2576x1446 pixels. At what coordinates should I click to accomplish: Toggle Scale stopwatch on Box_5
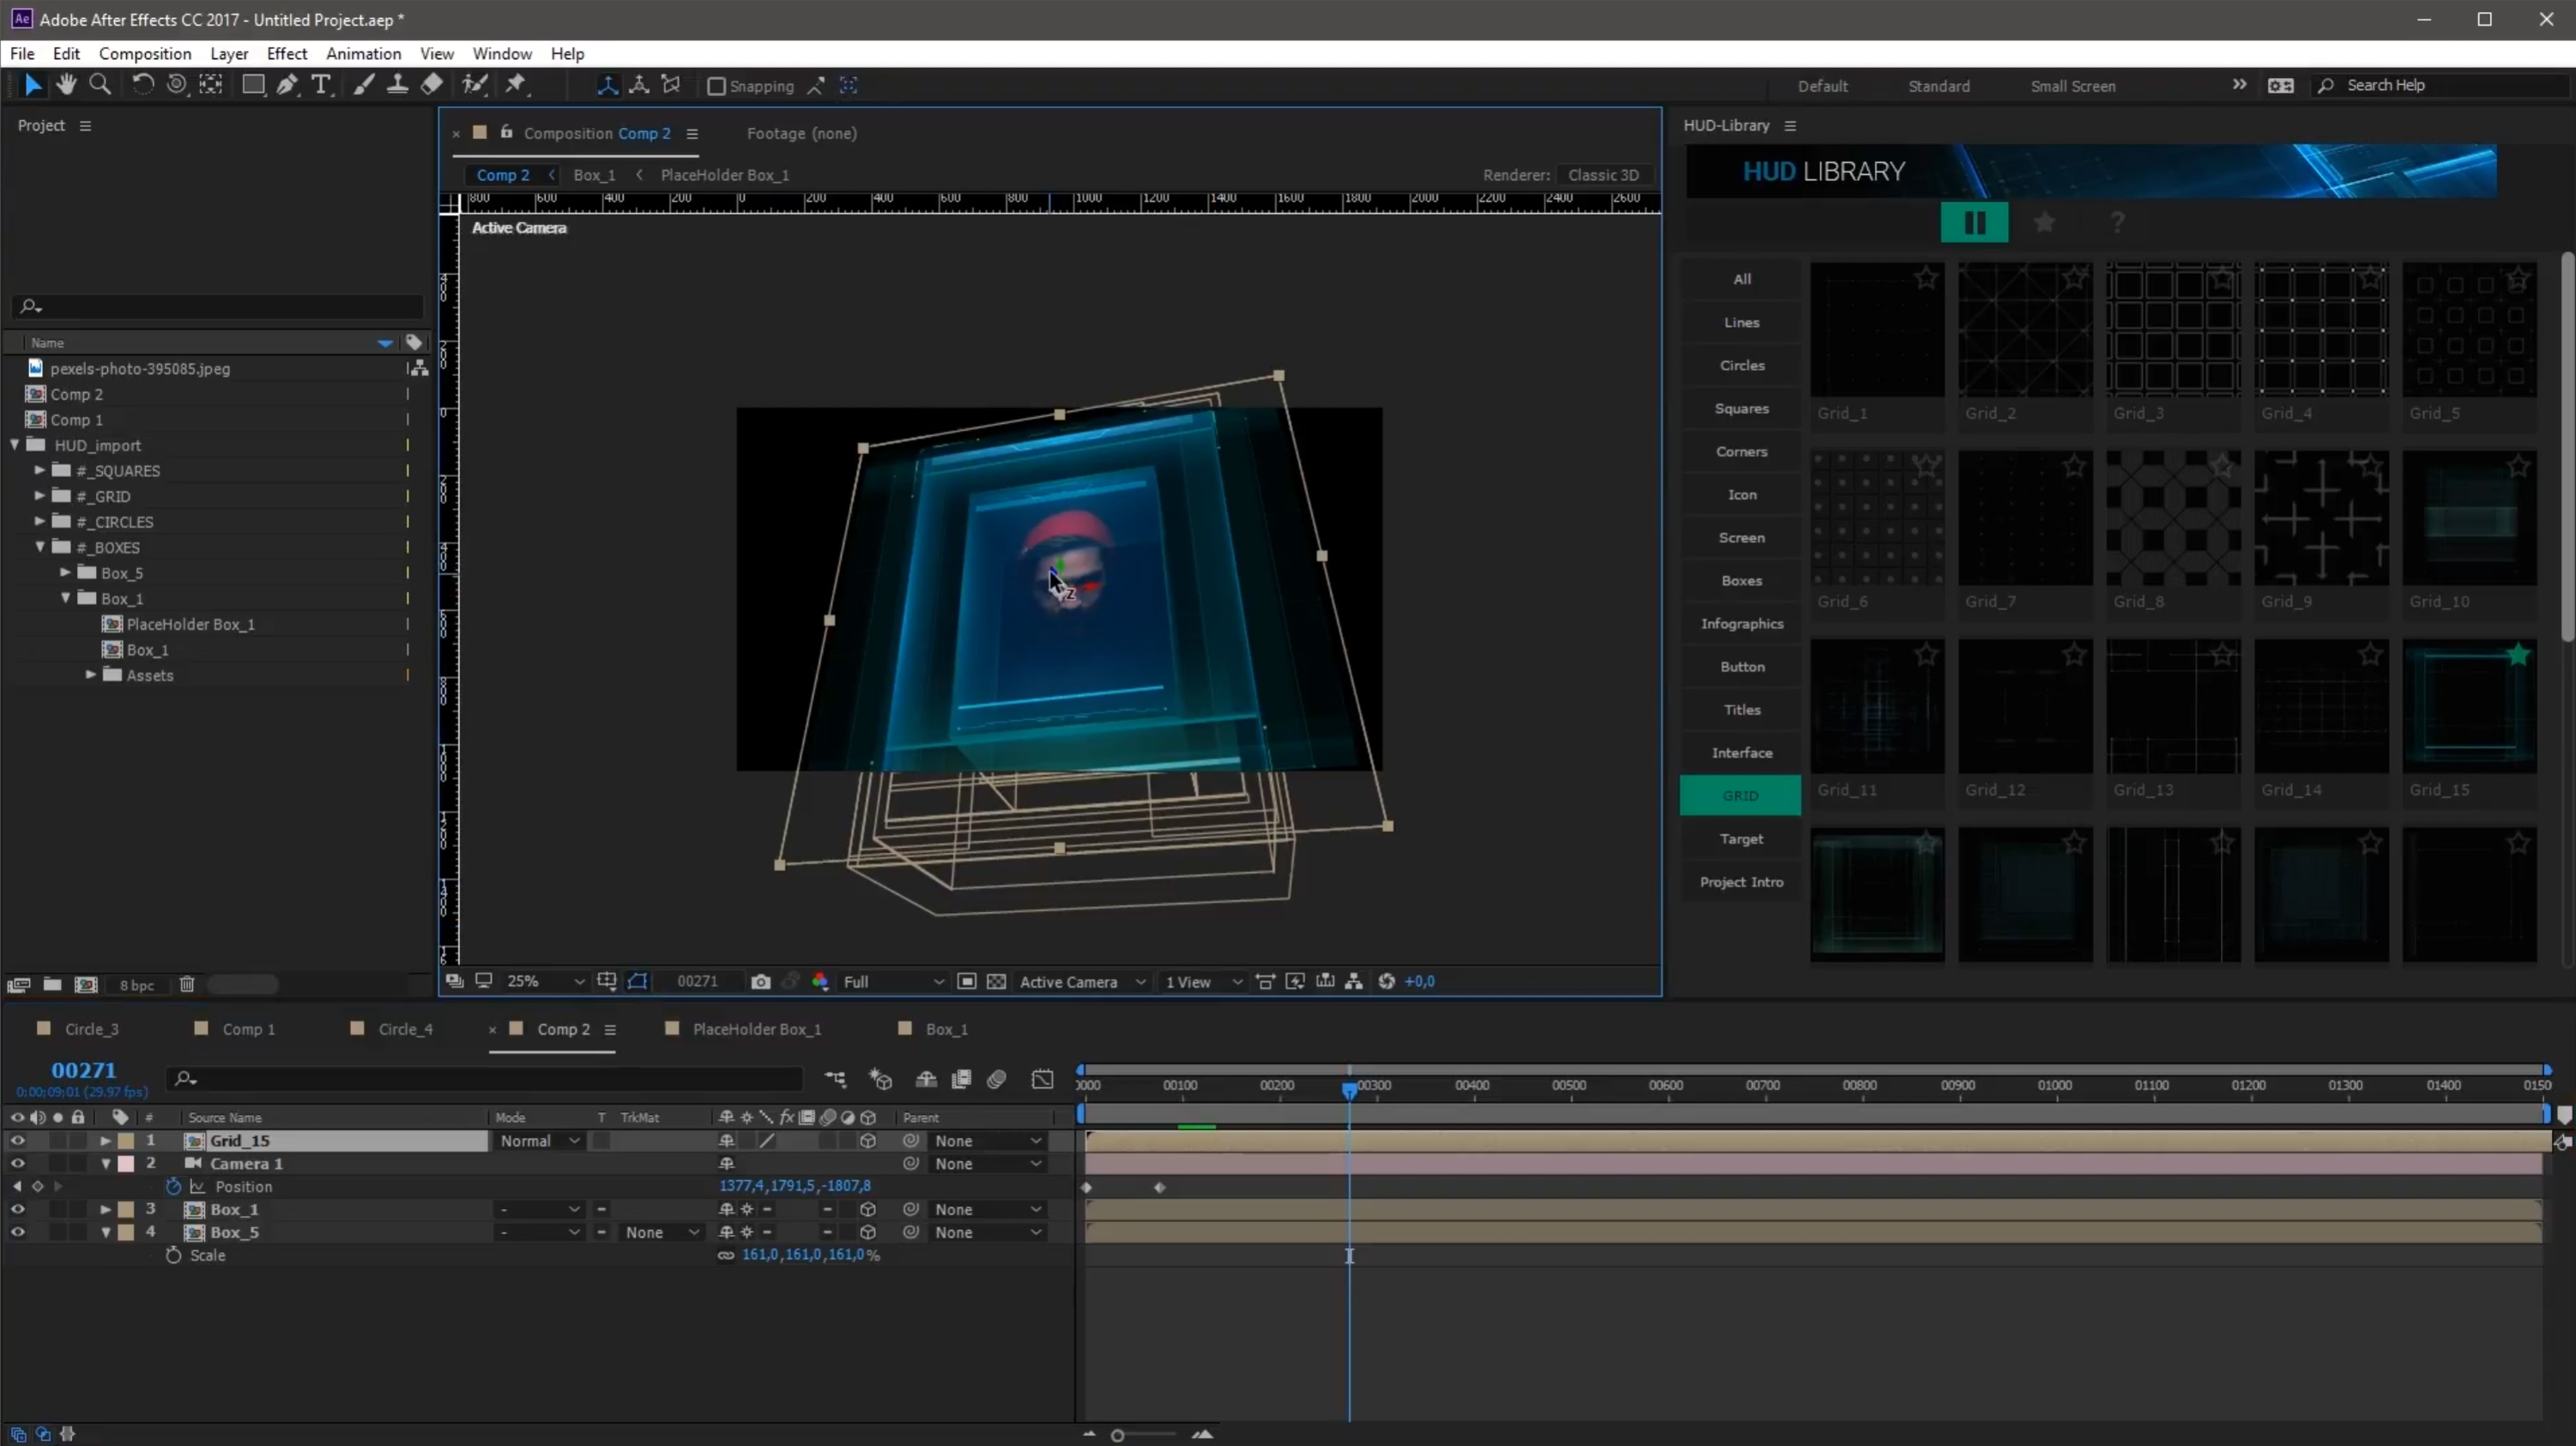coord(173,1256)
